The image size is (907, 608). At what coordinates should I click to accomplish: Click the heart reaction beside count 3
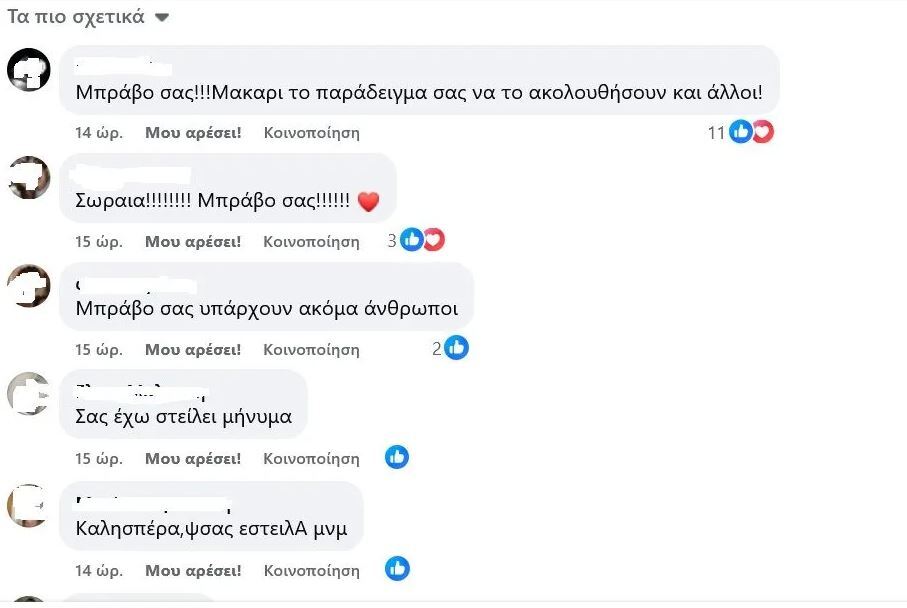point(434,239)
